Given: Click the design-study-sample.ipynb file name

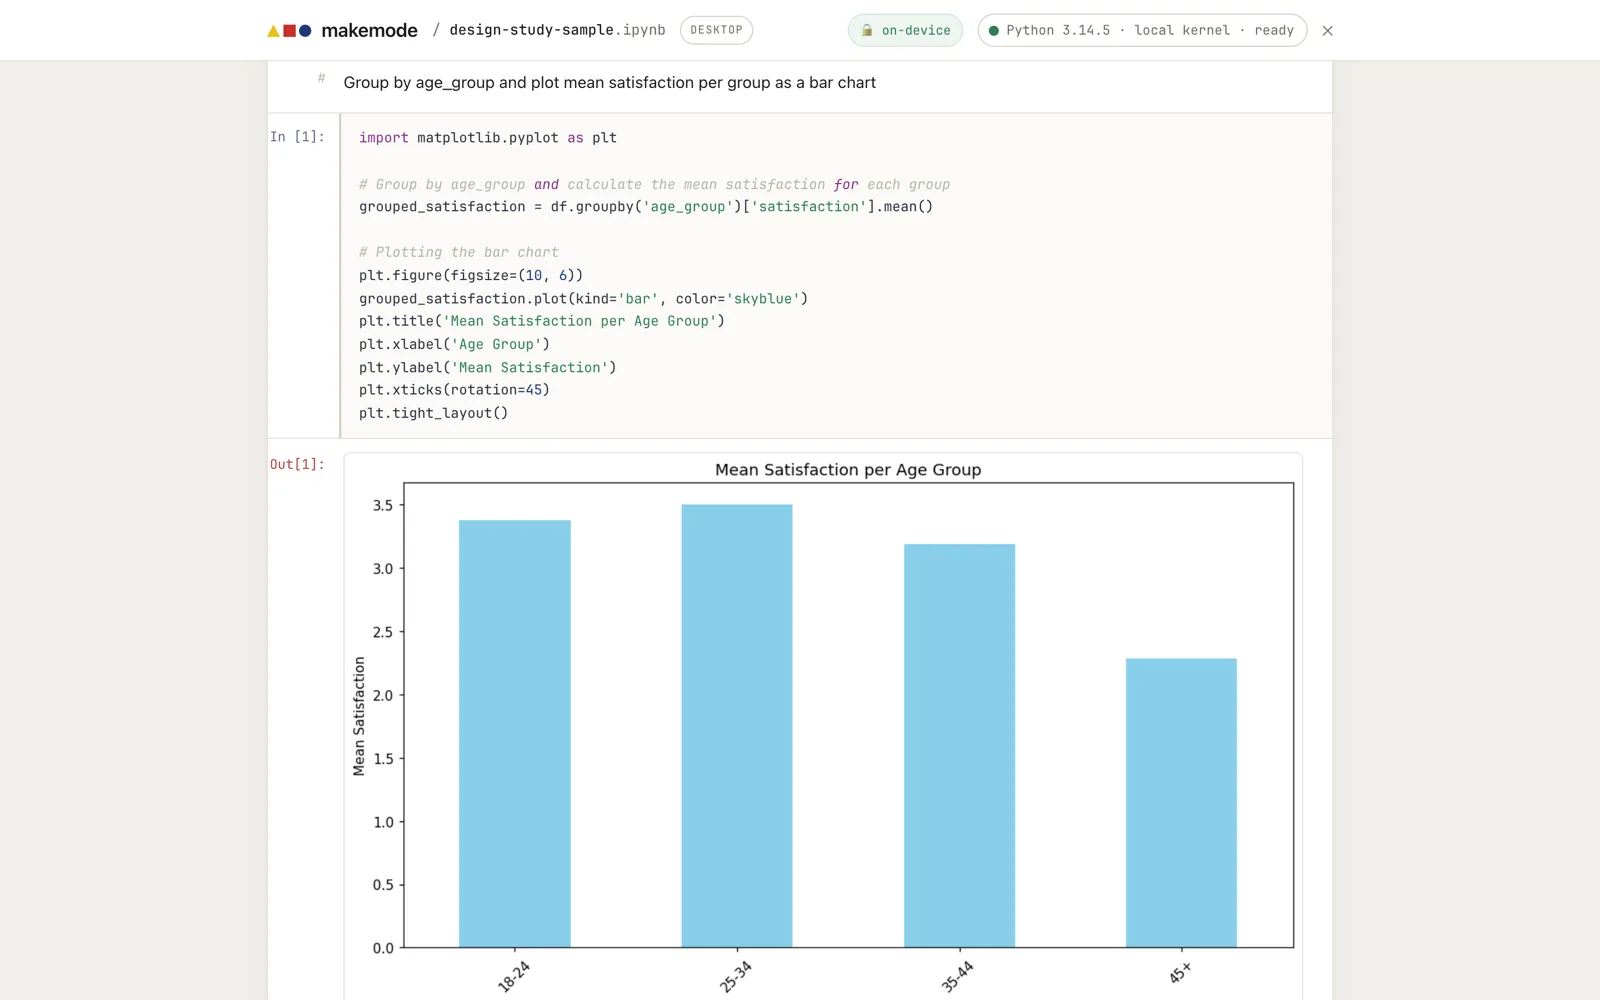Looking at the screenshot, I should (557, 30).
